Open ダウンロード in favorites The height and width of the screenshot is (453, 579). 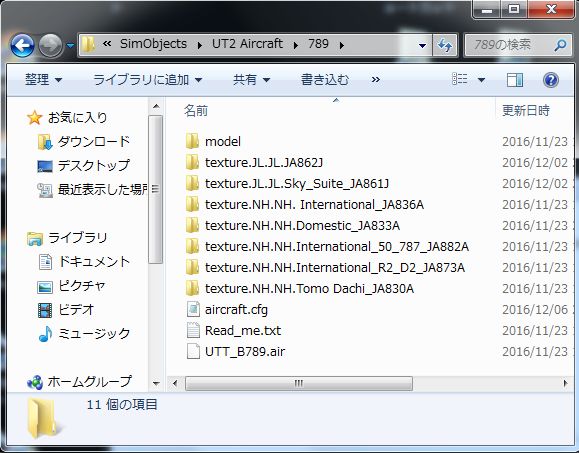pos(94,141)
